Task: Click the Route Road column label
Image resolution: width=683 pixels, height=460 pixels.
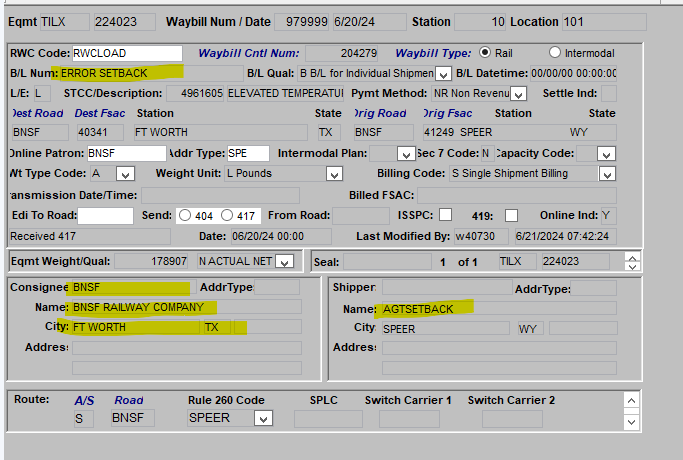Action: pos(129,400)
